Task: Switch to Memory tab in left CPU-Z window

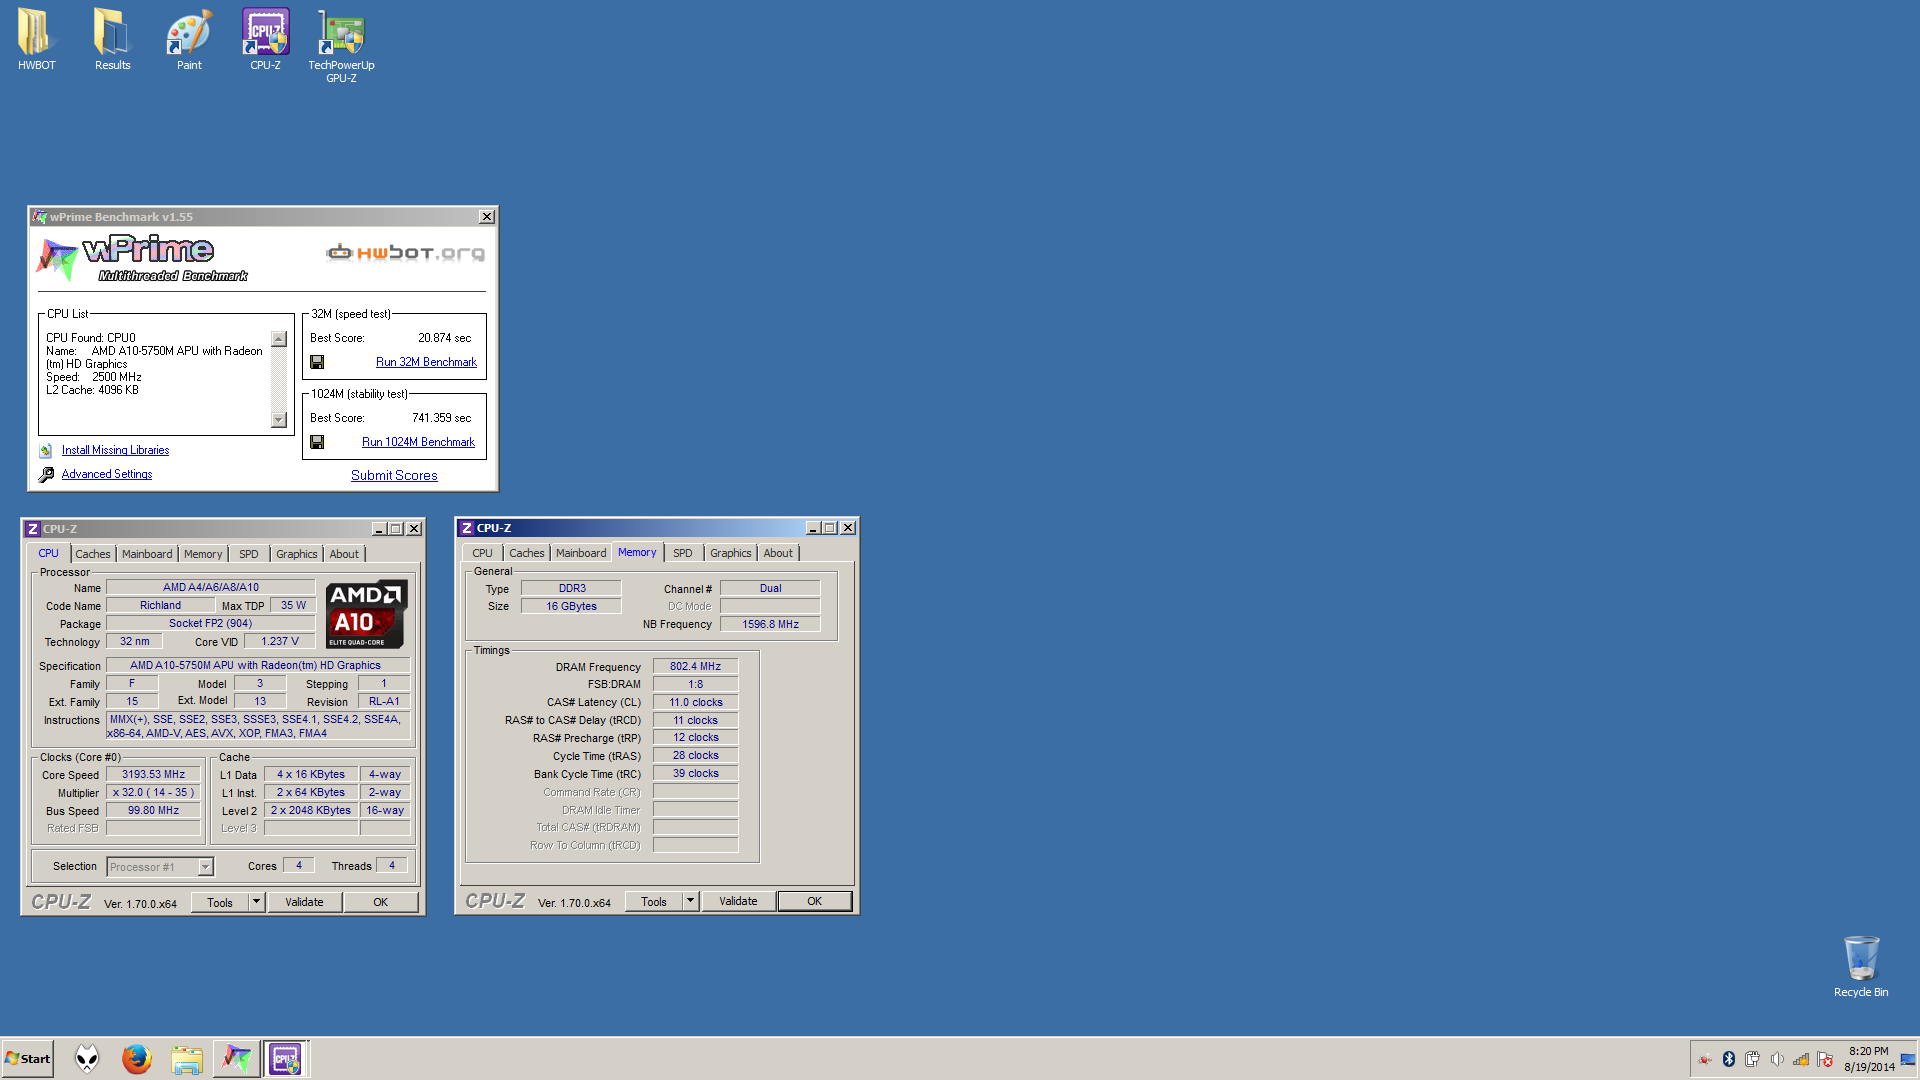Action: [203, 554]
